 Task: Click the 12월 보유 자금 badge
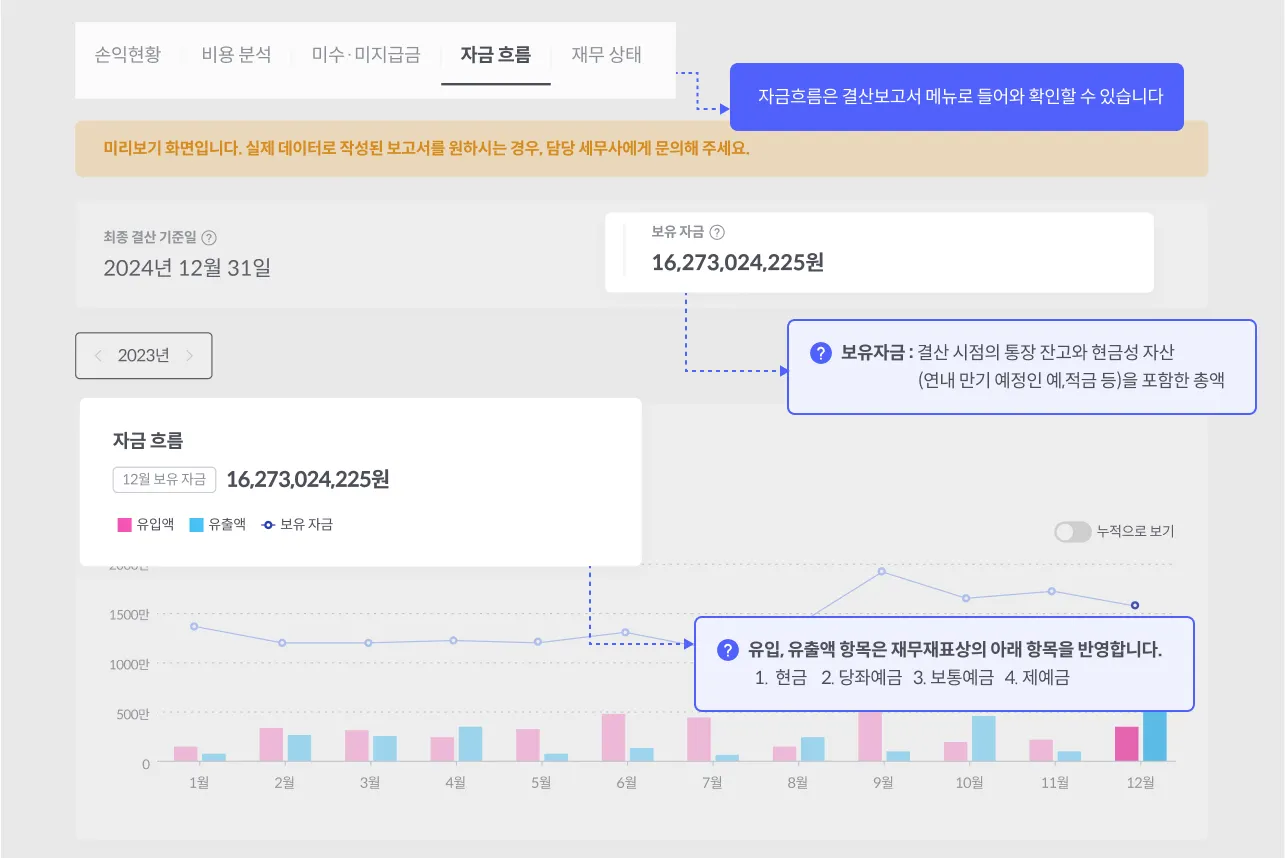coord(165,480)
